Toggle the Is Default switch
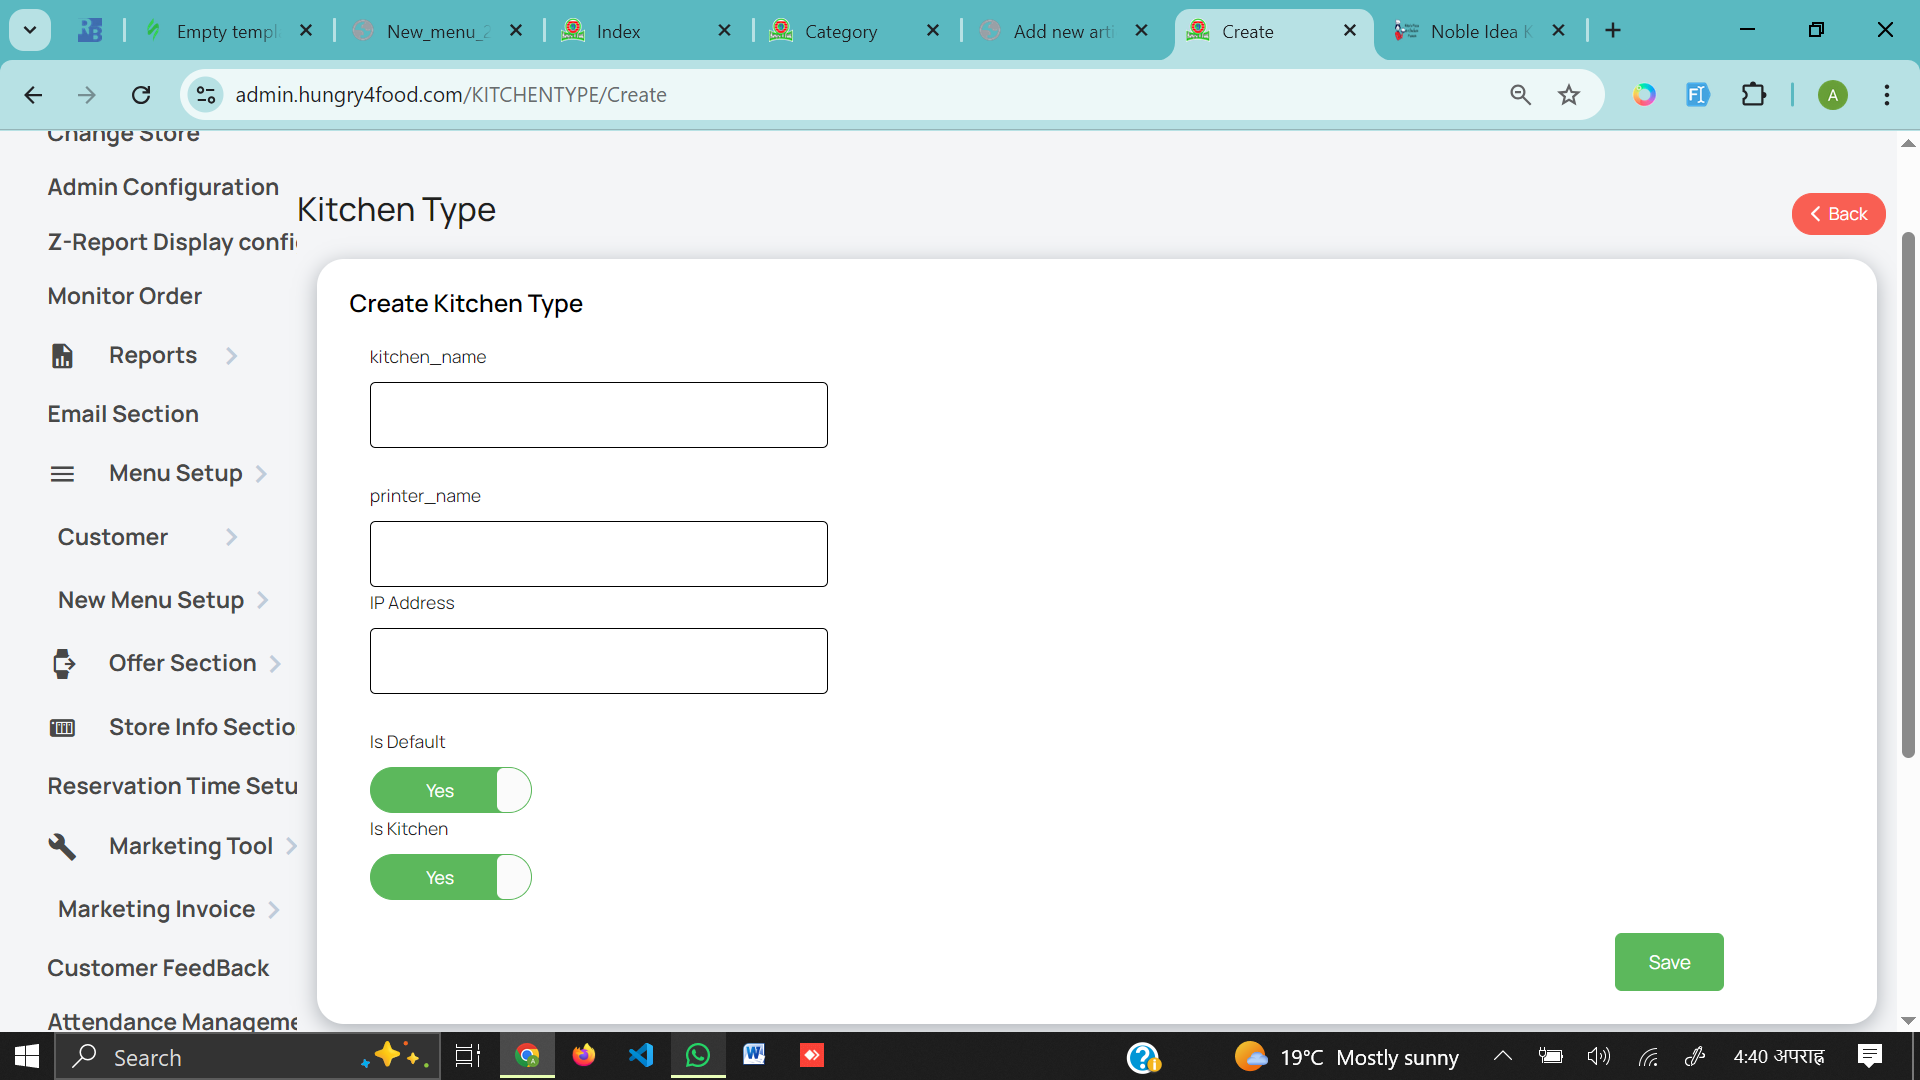 [x=450, y=791]
